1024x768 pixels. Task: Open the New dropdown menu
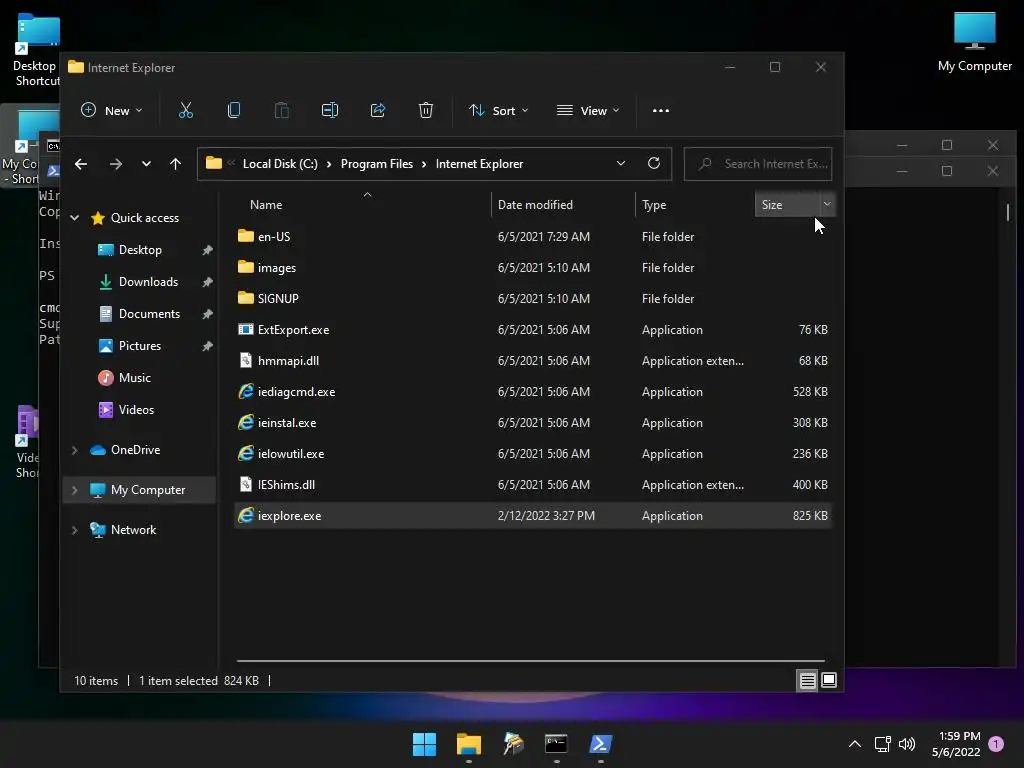tap(111, 110)
